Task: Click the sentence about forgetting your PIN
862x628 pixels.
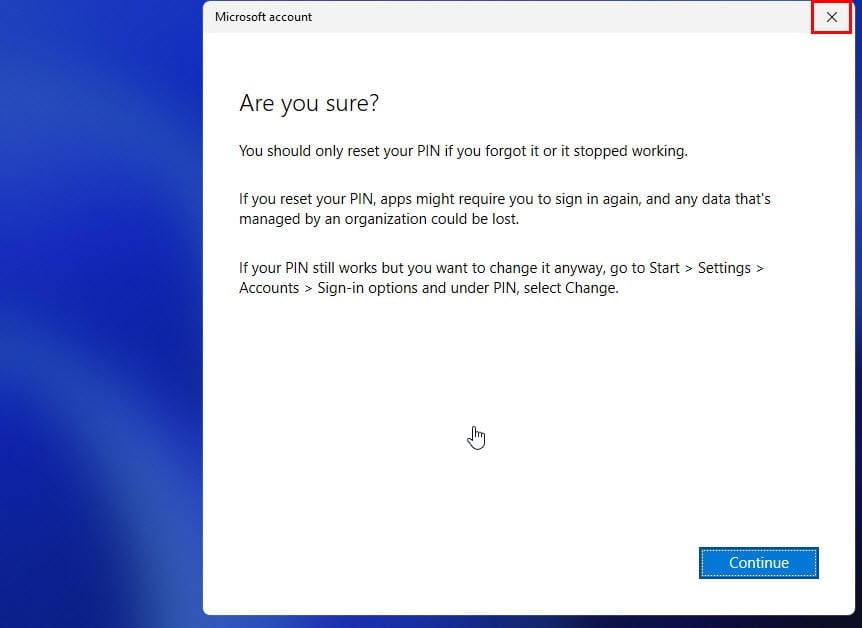Action: click(x=463, y=151)
